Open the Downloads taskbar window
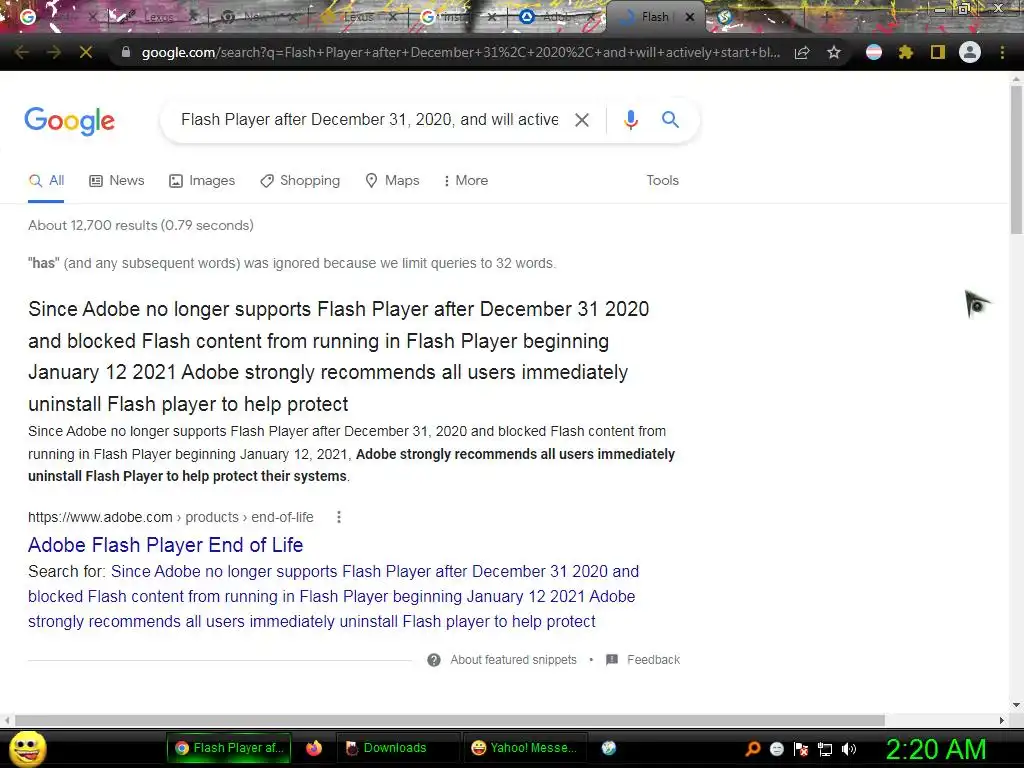 click(x=396, y=748)
